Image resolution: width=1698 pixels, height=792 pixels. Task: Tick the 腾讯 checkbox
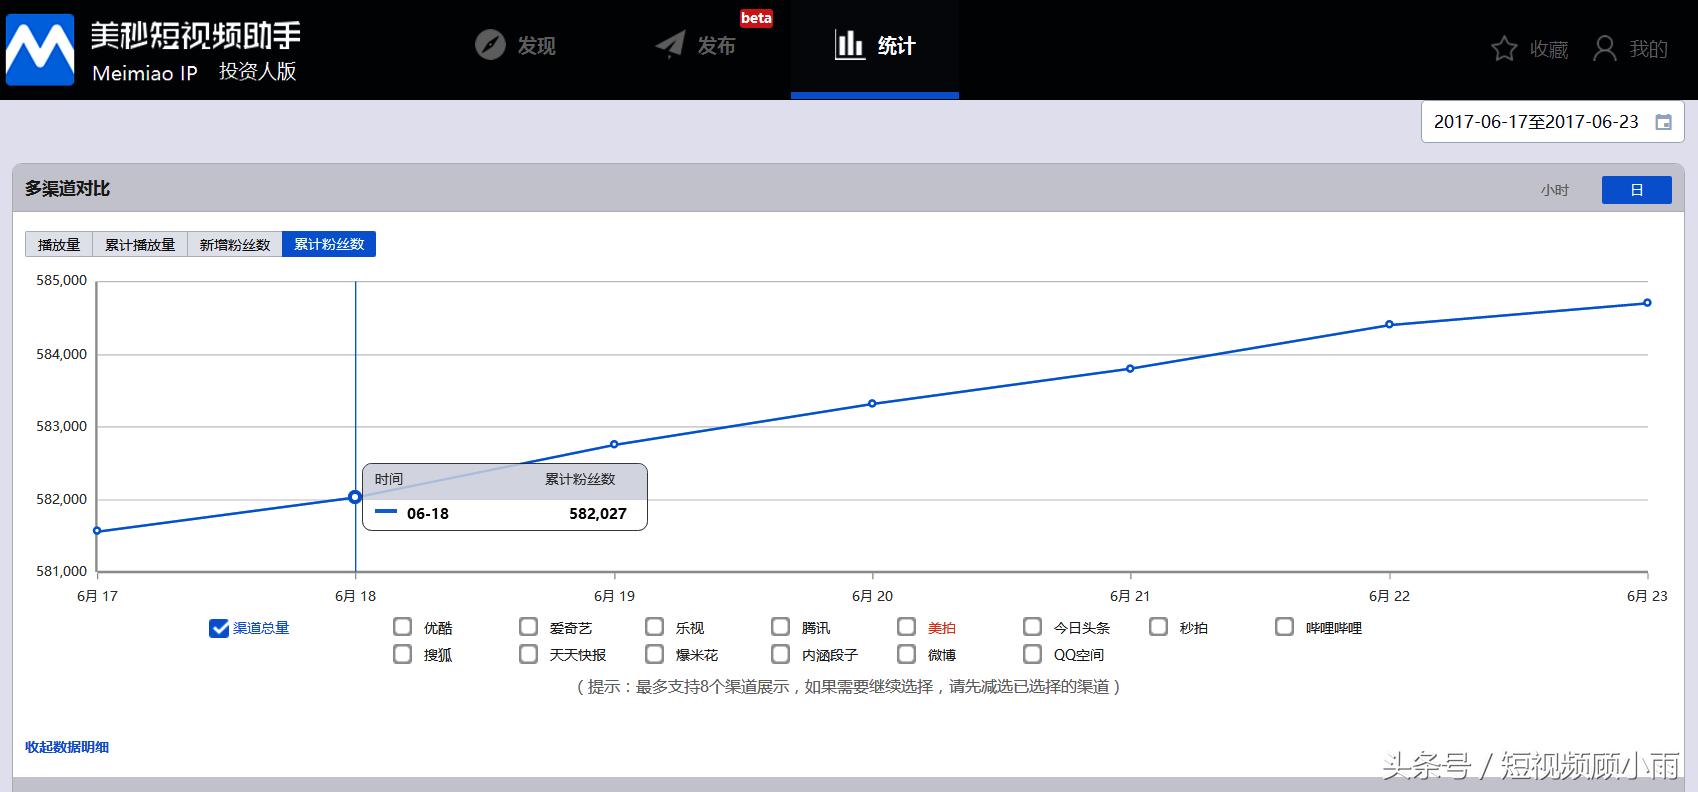(x=781, y=627)
